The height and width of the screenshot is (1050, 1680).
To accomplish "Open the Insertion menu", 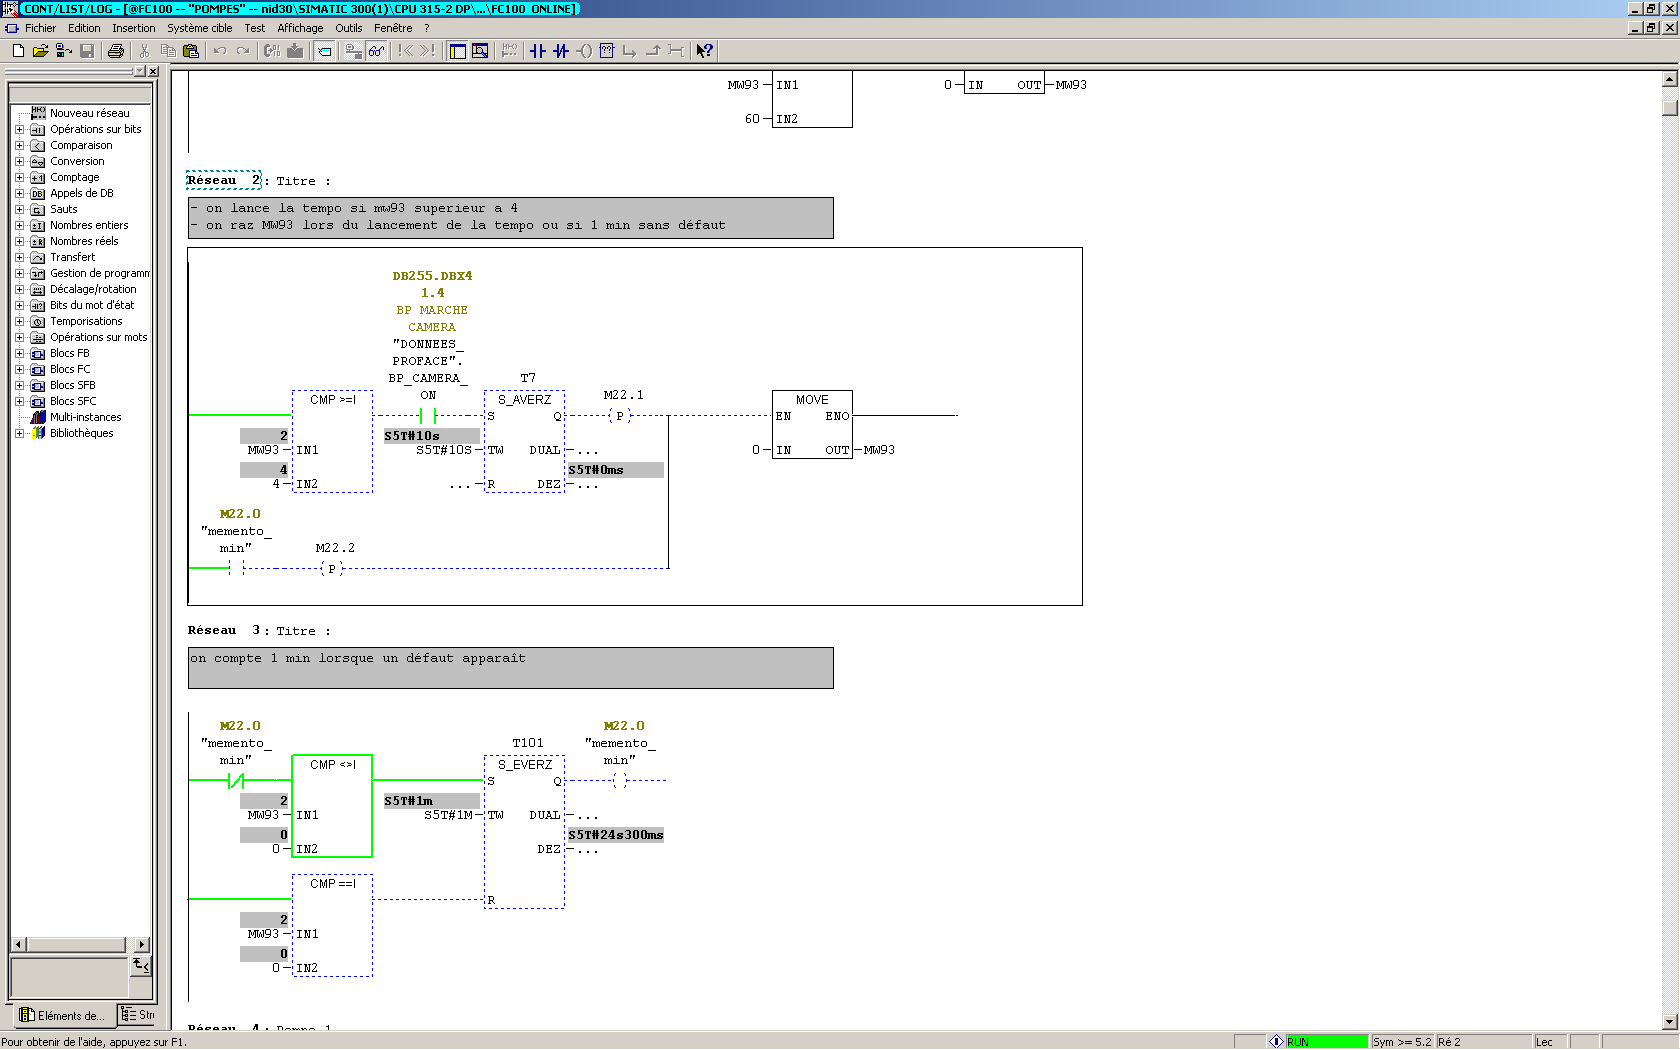I will [x=133, y=28].
